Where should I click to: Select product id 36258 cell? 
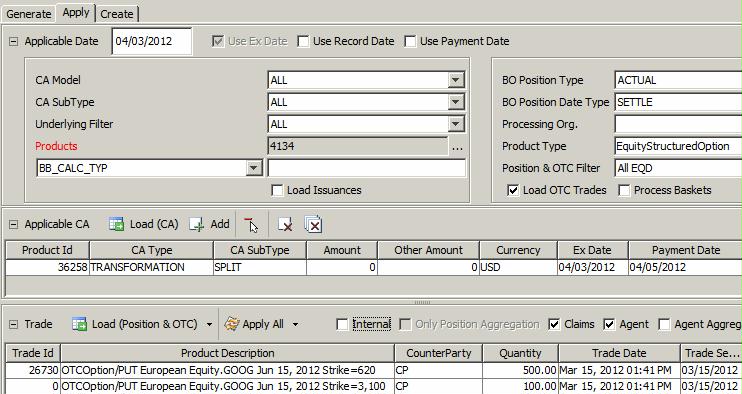point(47,267)
